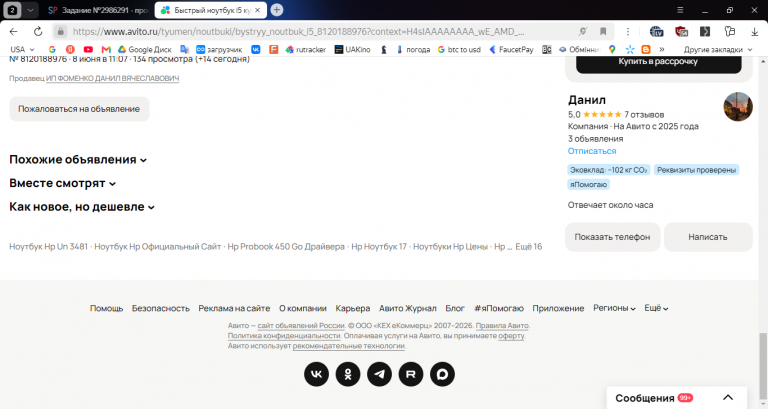This screenshot has width=768, height=409.
Task: Open Yandex bookmark icon
Action: (70, 49)
